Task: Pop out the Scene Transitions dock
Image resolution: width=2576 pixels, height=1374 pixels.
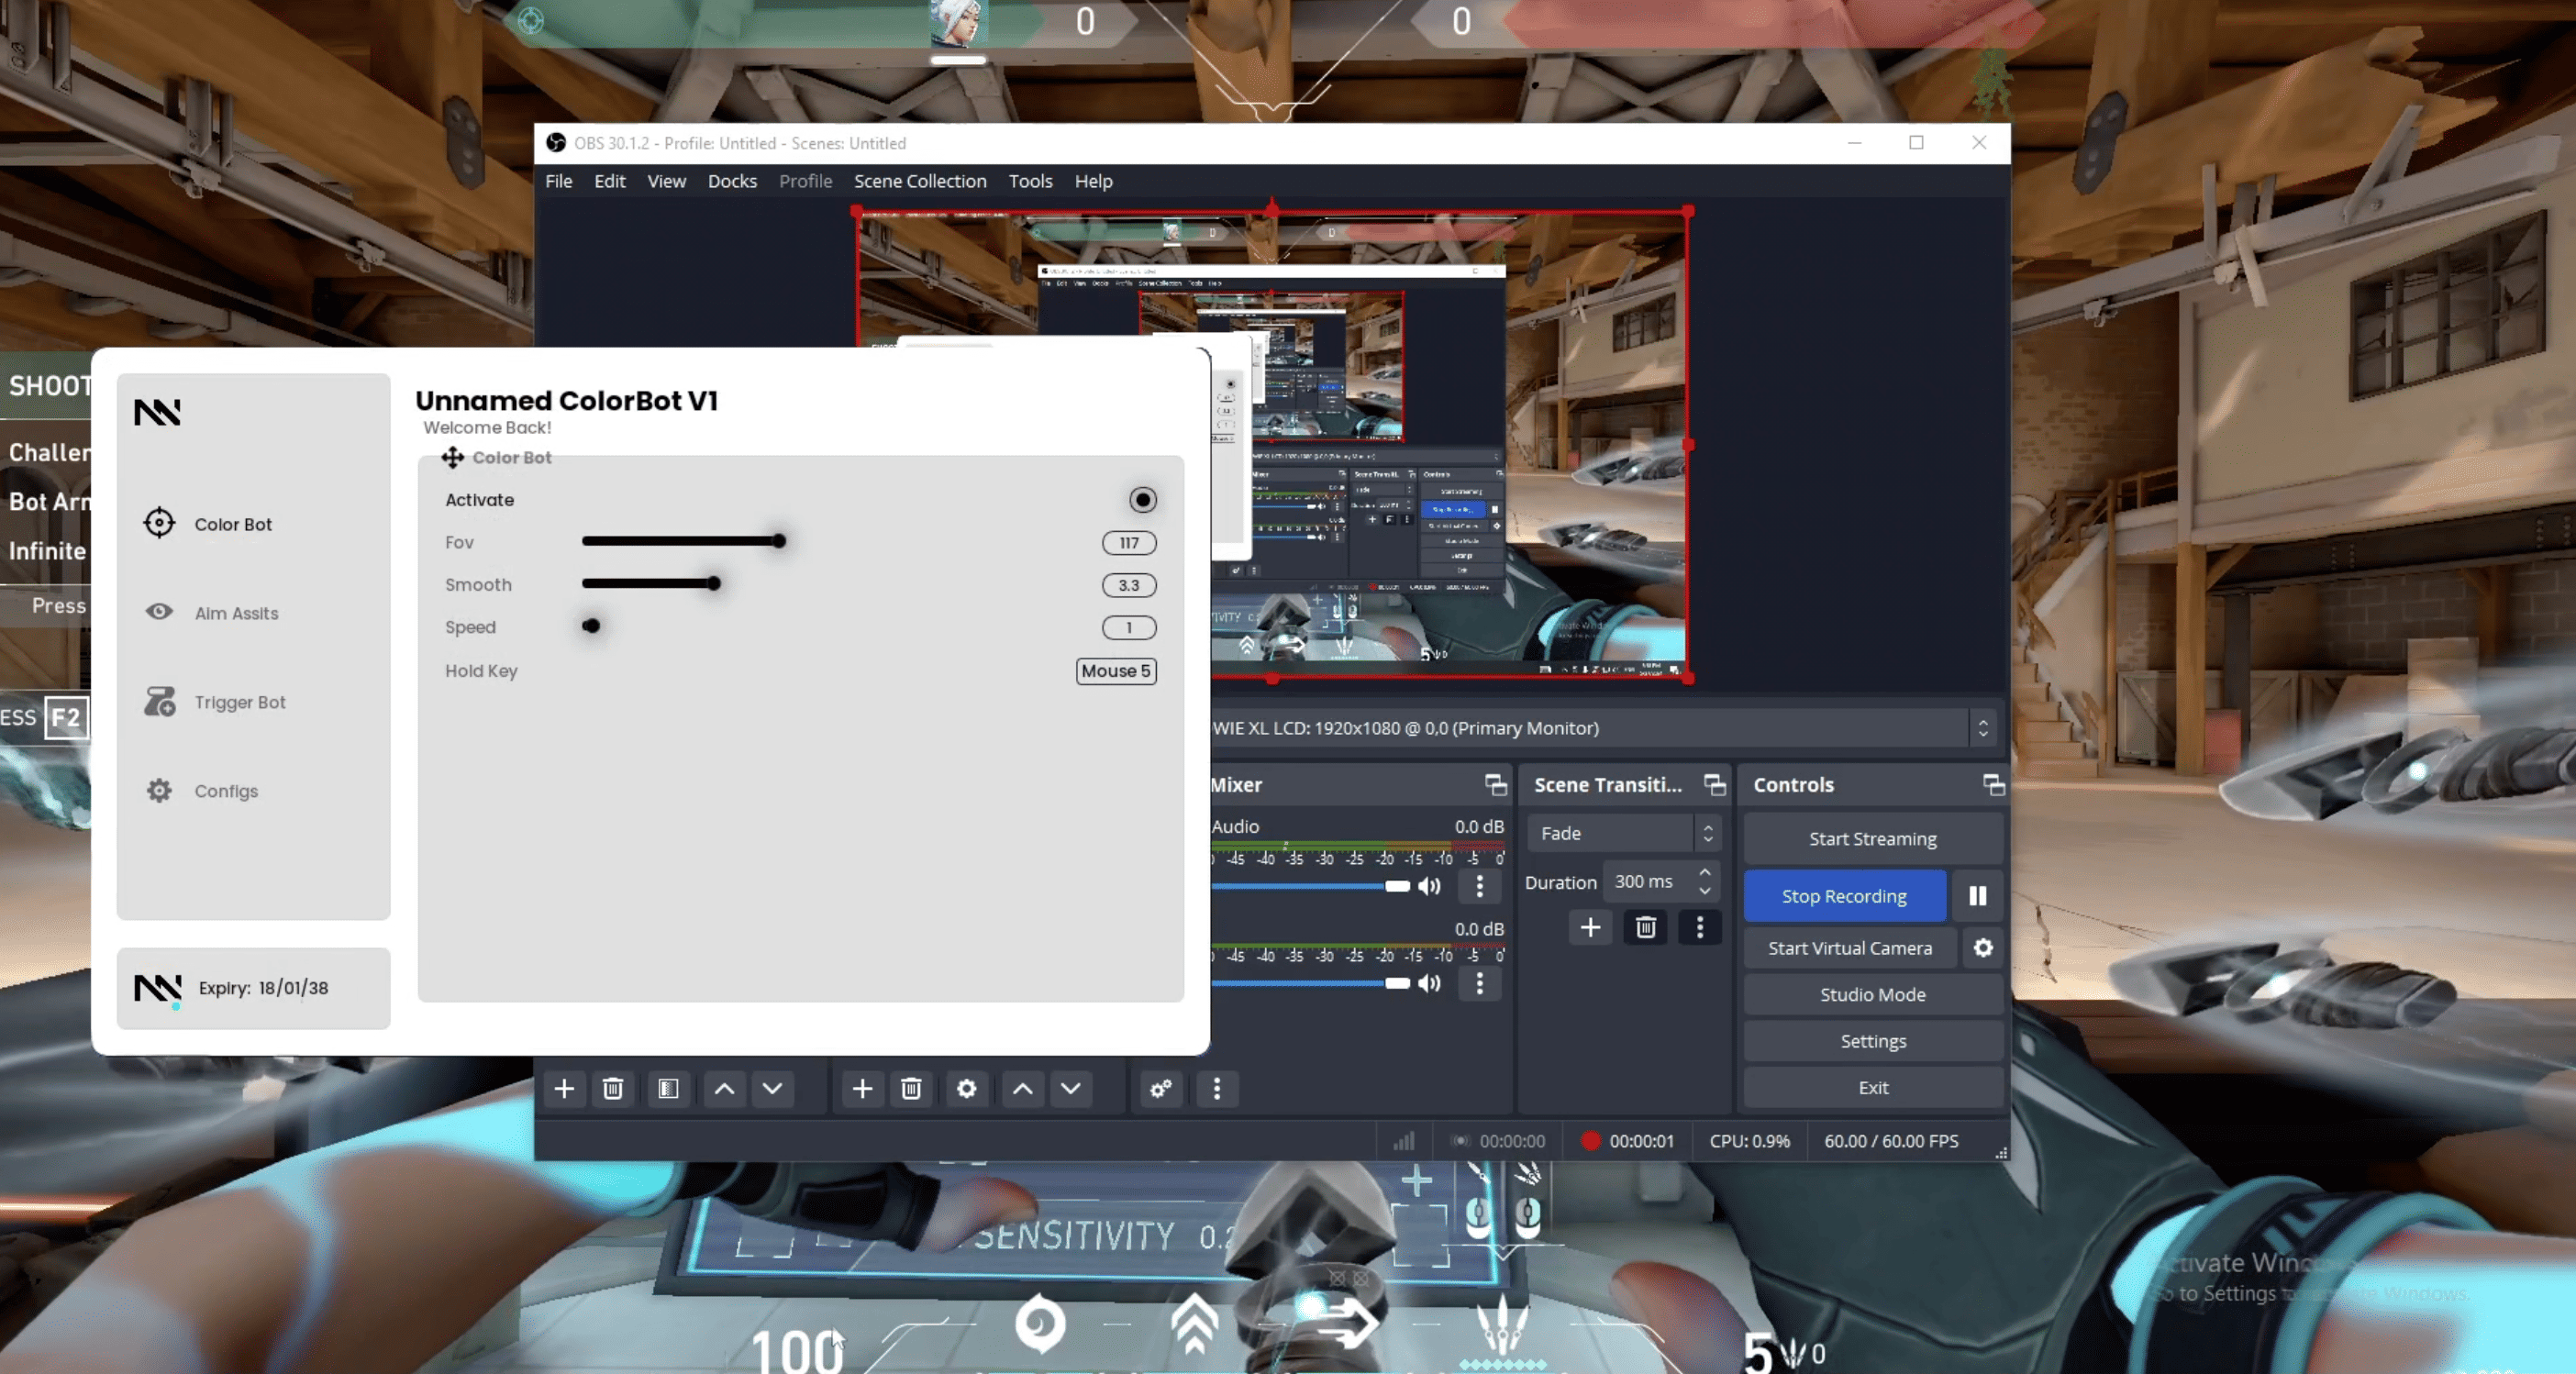Action: coord(1715,785)
